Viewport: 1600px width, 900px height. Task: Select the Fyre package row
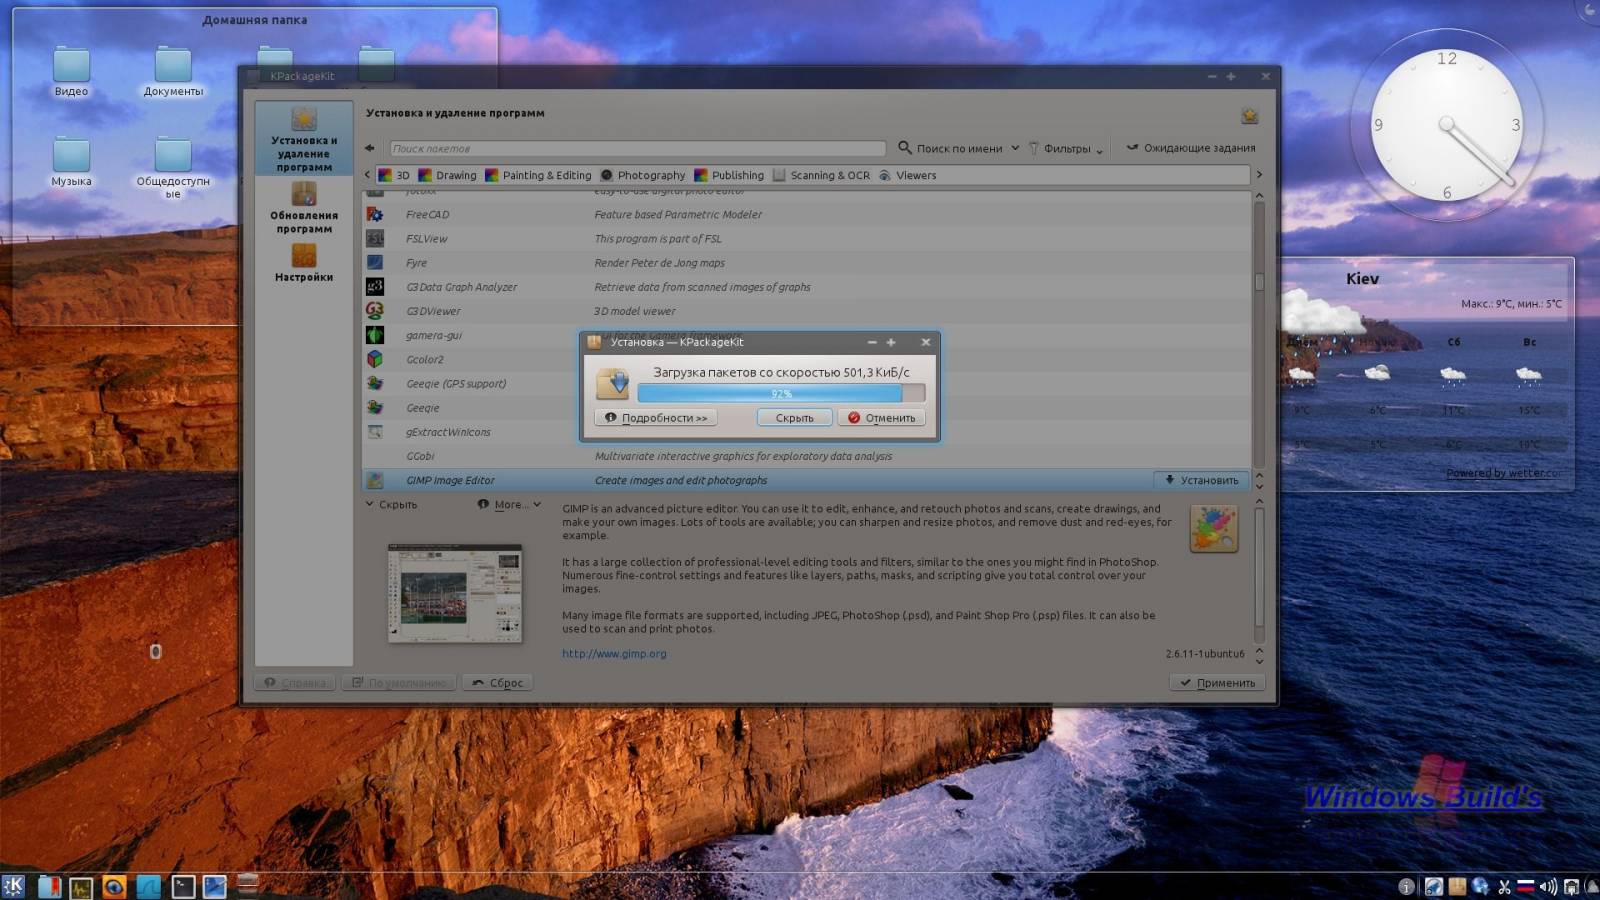tap(806, 263)
